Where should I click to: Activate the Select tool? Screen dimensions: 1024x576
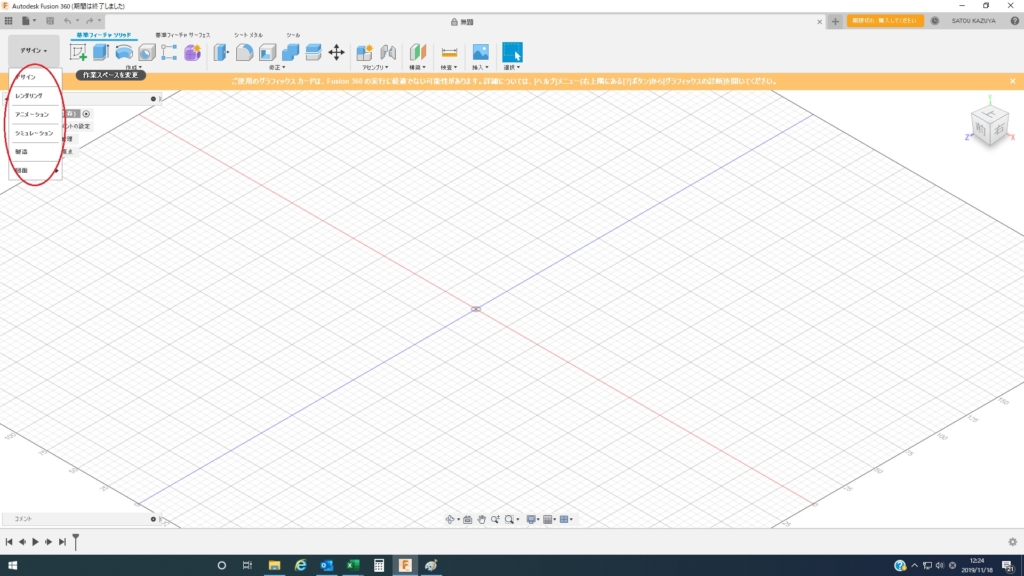tap(512, 52)
